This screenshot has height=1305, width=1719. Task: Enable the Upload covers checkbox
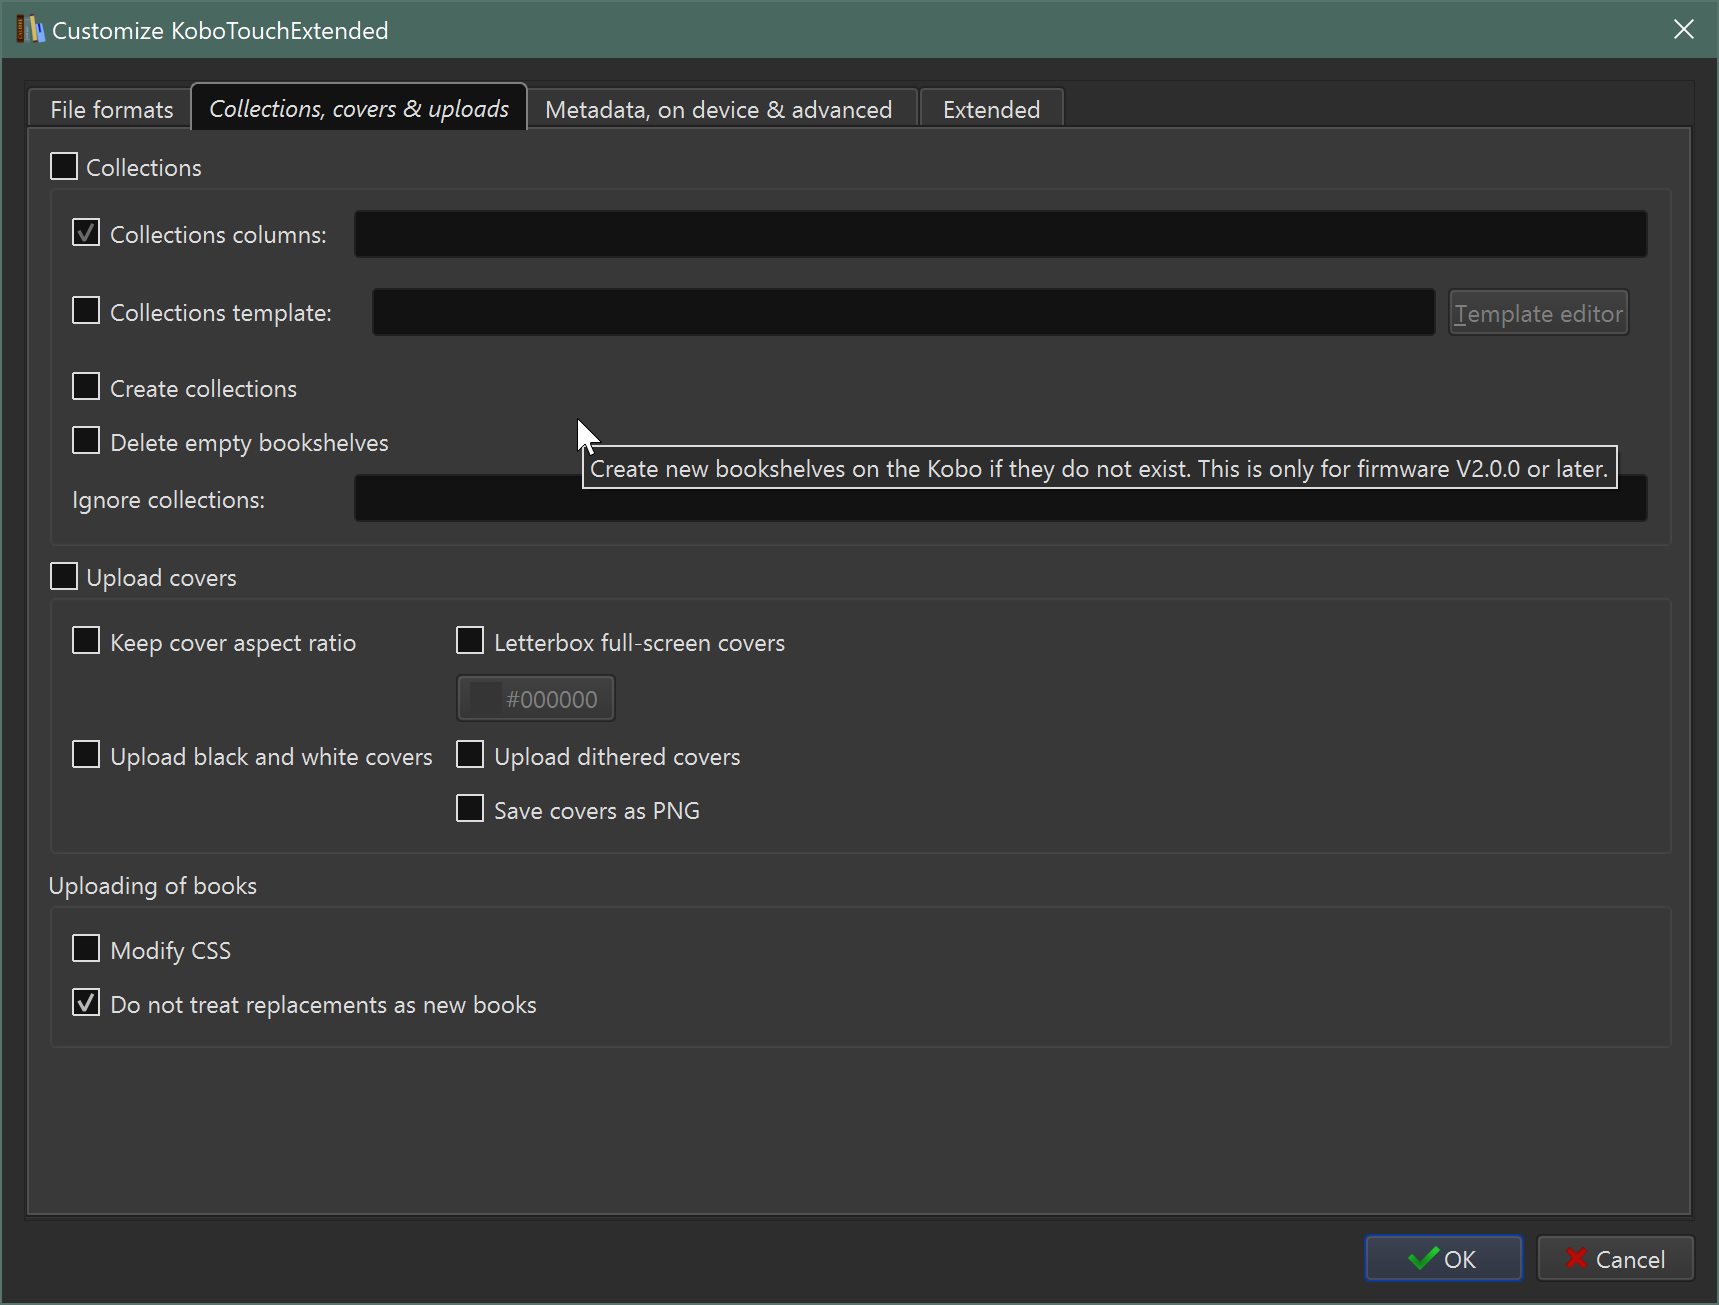[64, 576]
